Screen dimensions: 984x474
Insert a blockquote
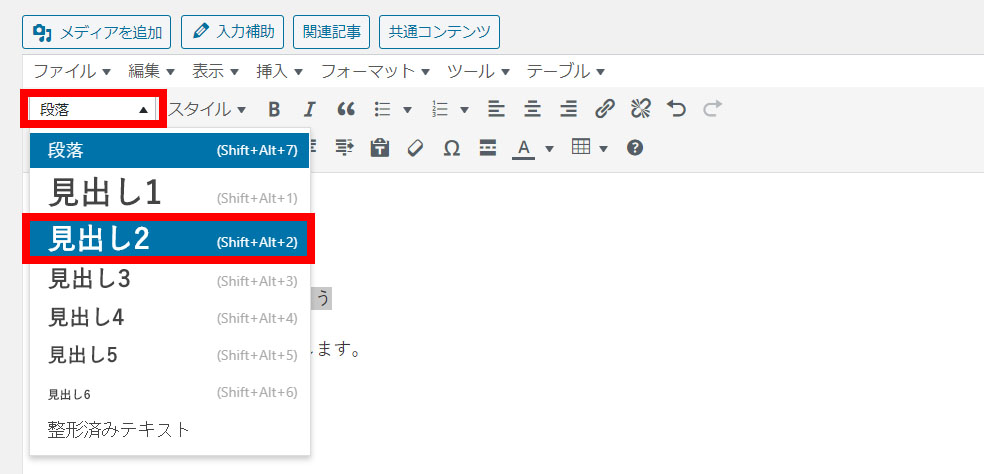(346, 109)
